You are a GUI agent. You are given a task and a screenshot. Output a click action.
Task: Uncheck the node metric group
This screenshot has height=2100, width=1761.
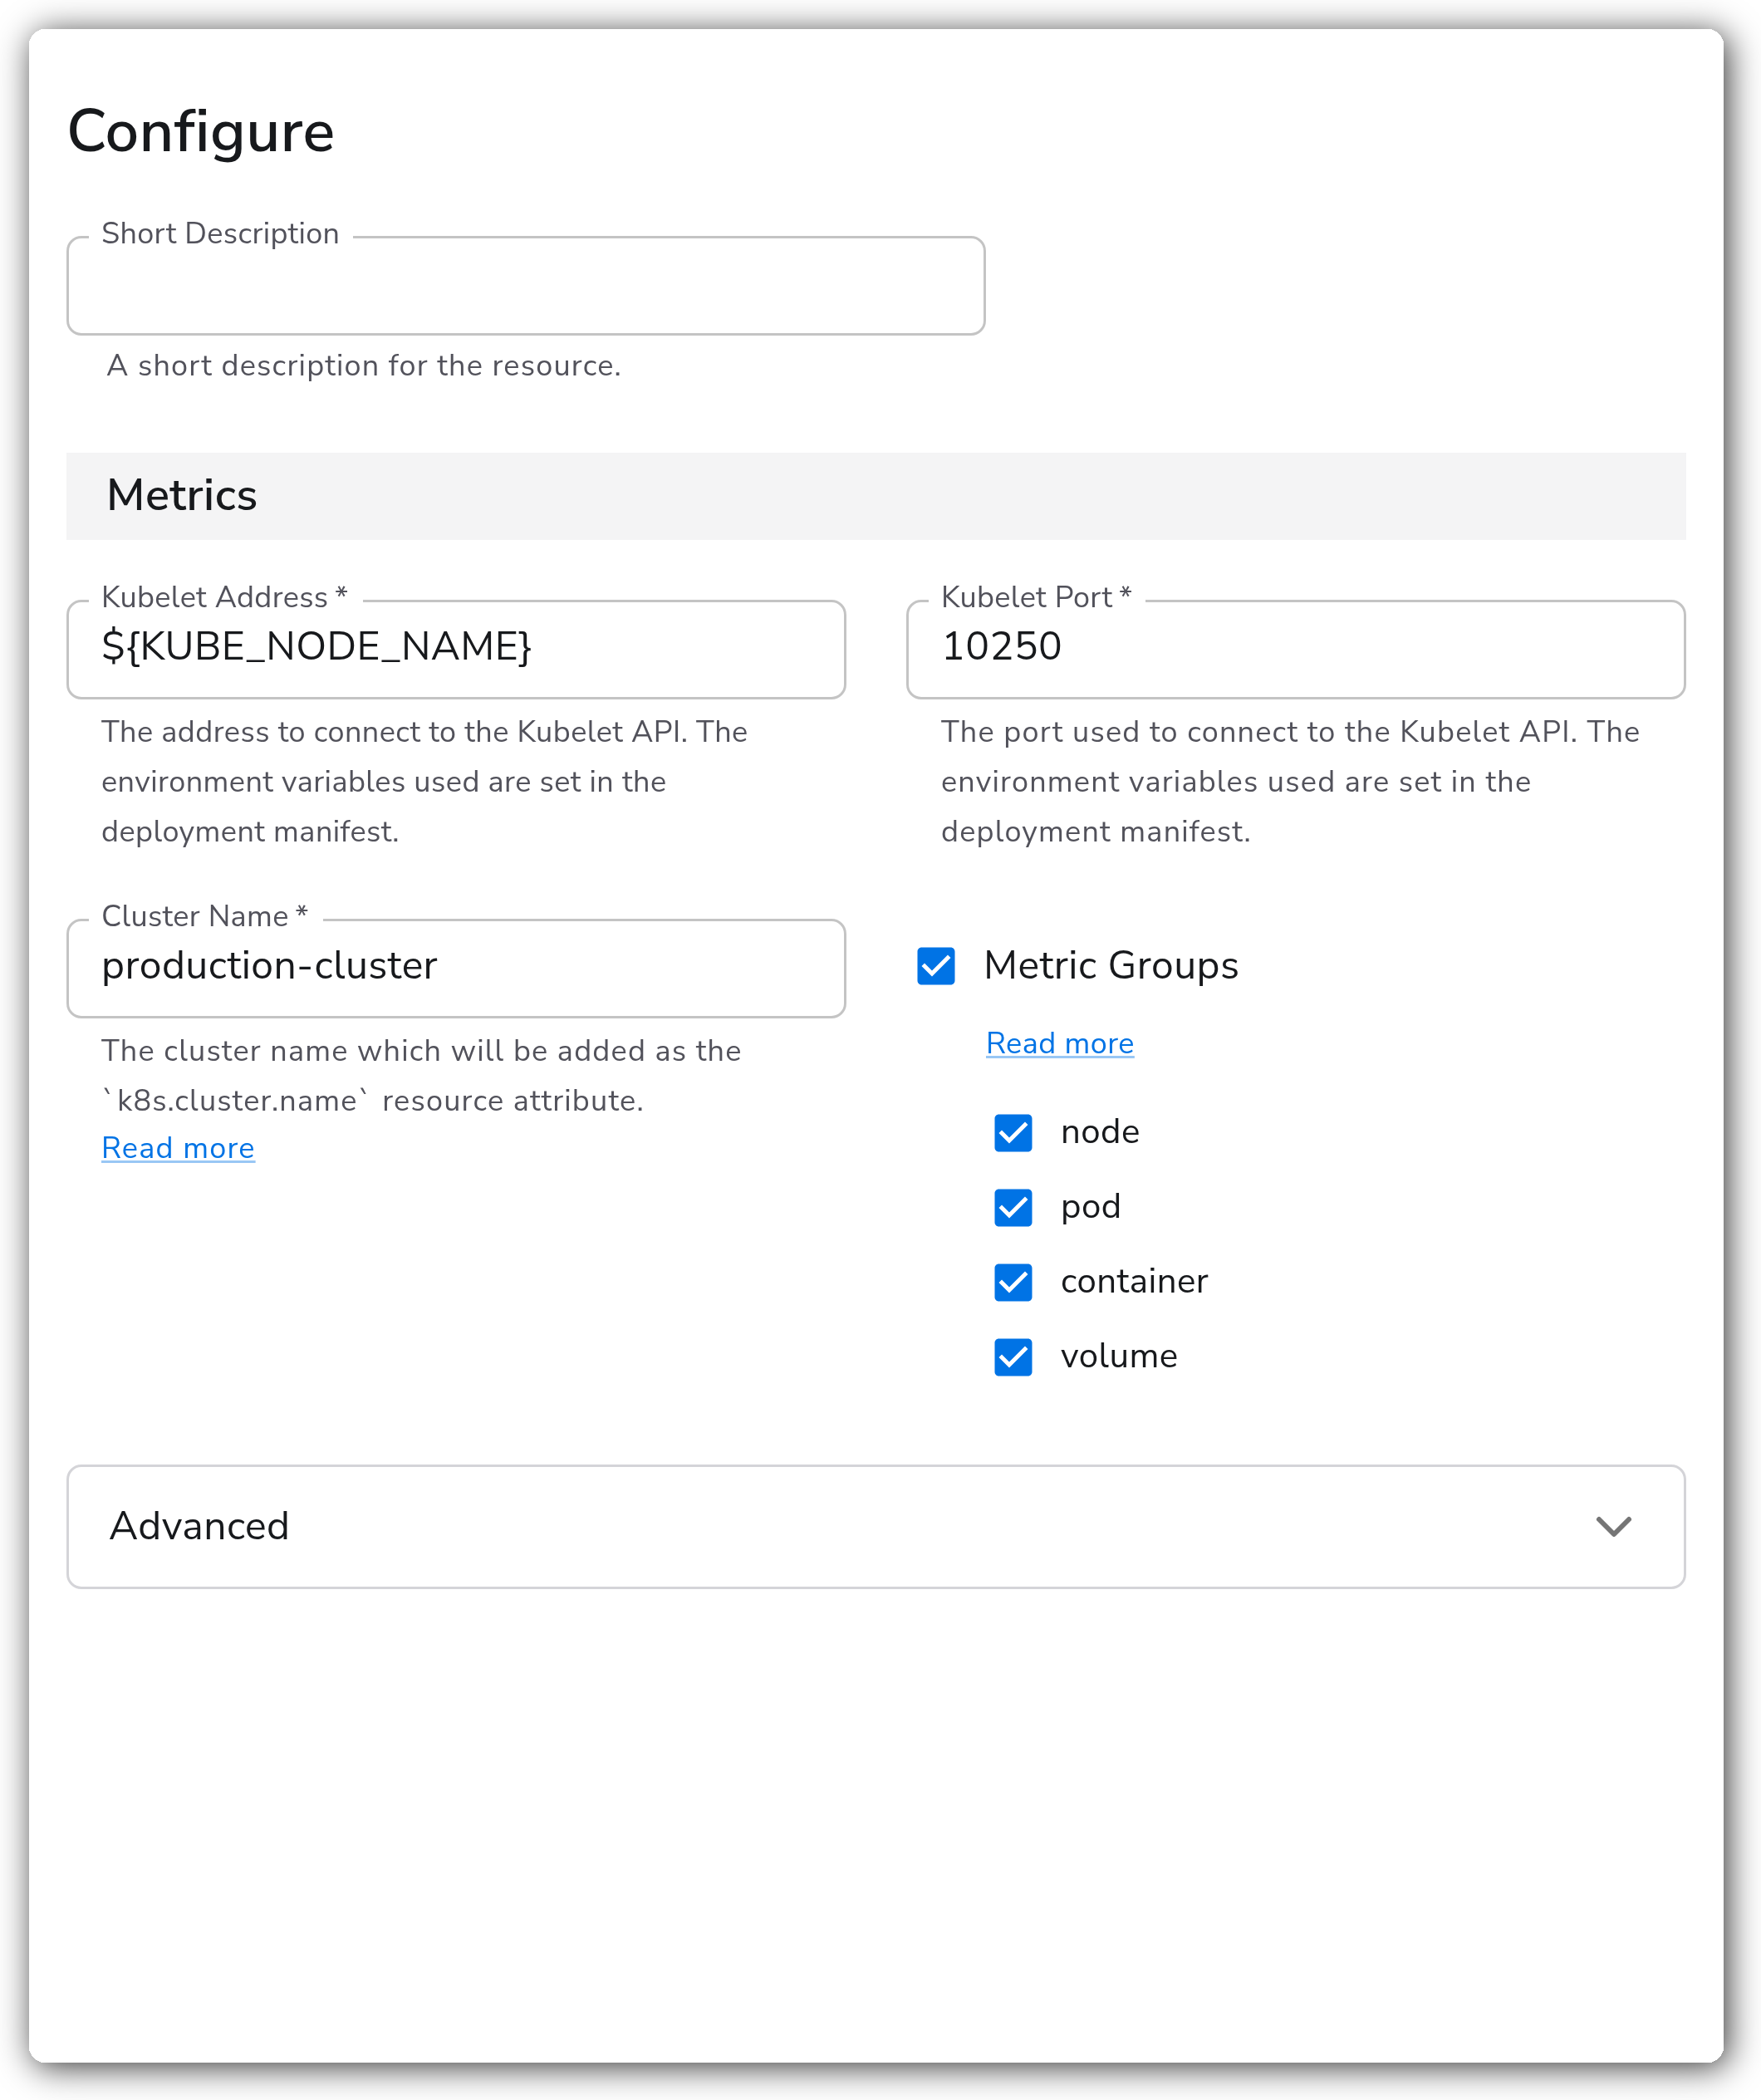pos(1013,1133)
